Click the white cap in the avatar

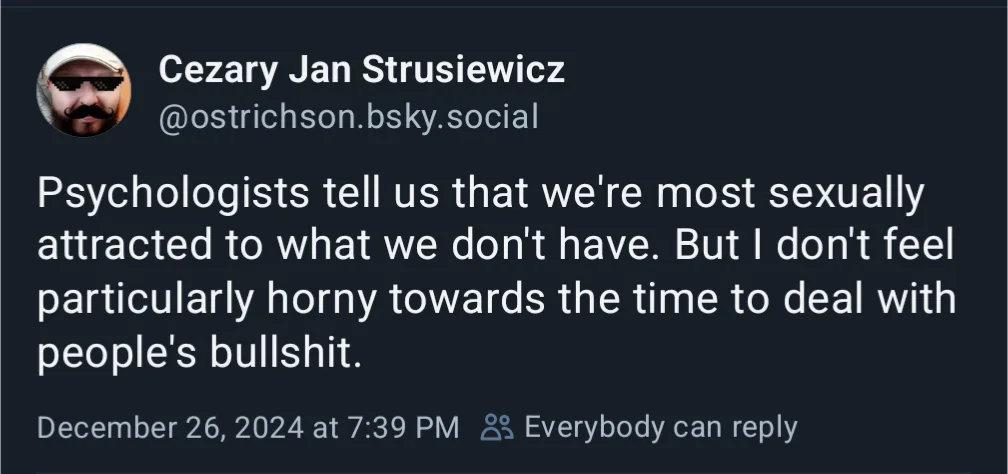[x=82, y=60]
